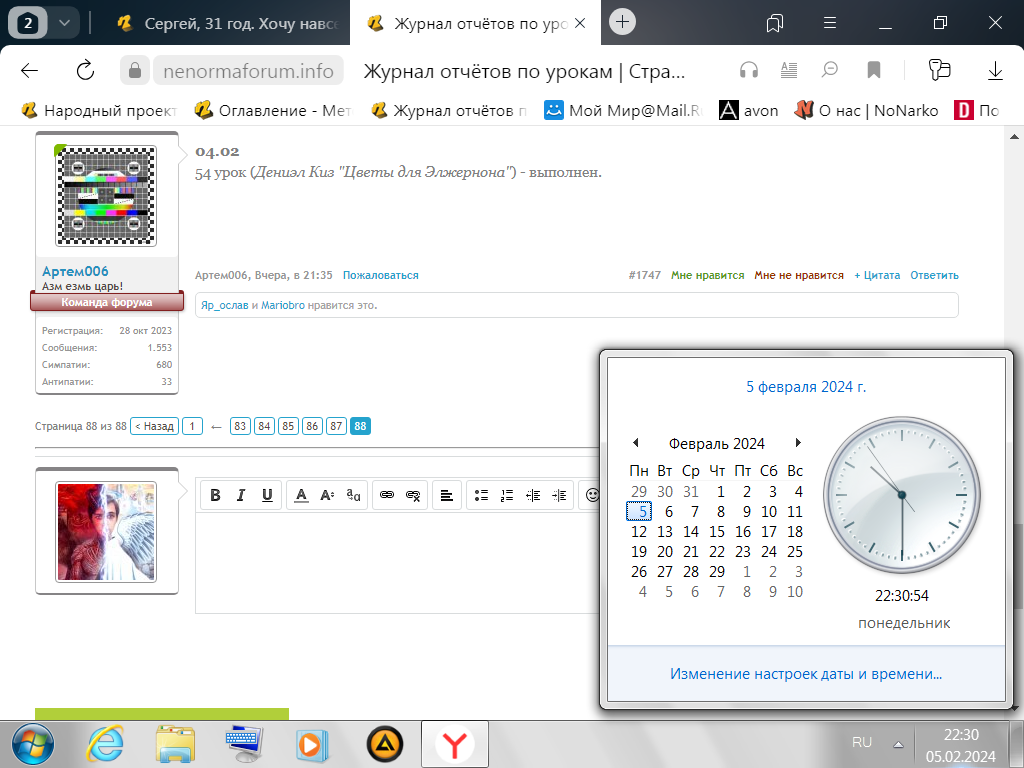Go to next month in the calendar

[x=797, y=443]
